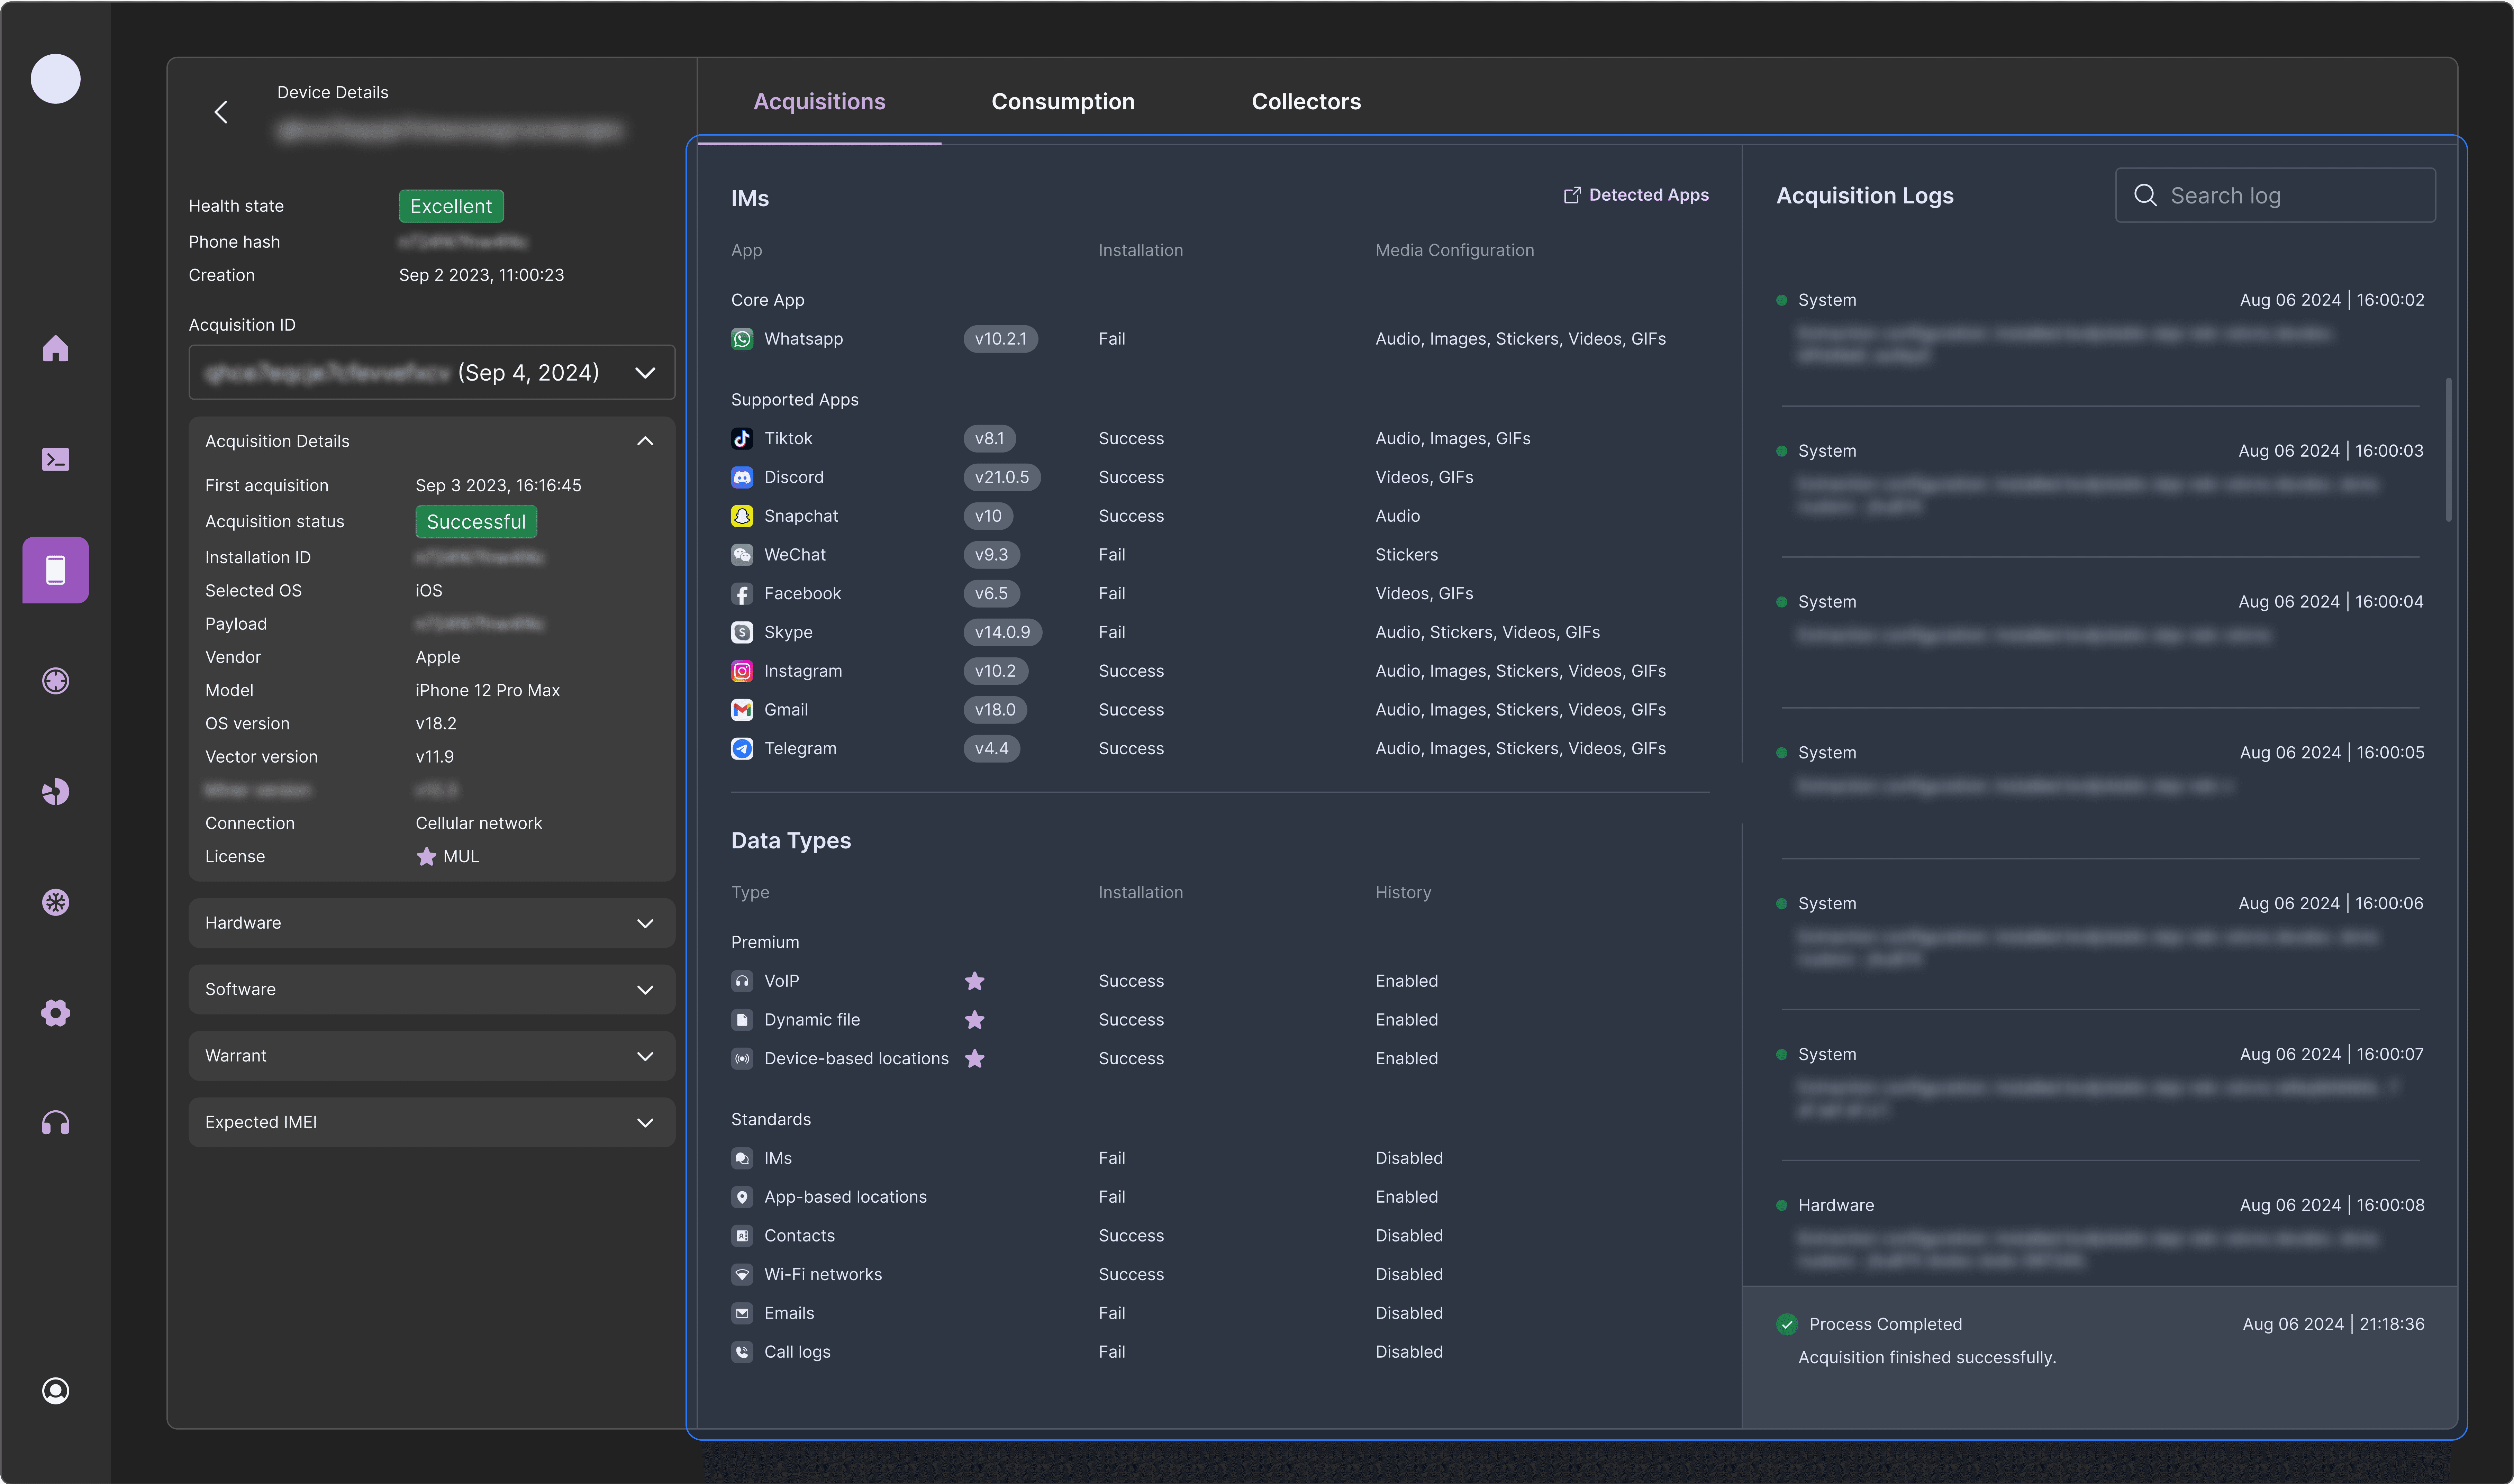Switch to the Consumption tab

click(x=1063, y=102)
